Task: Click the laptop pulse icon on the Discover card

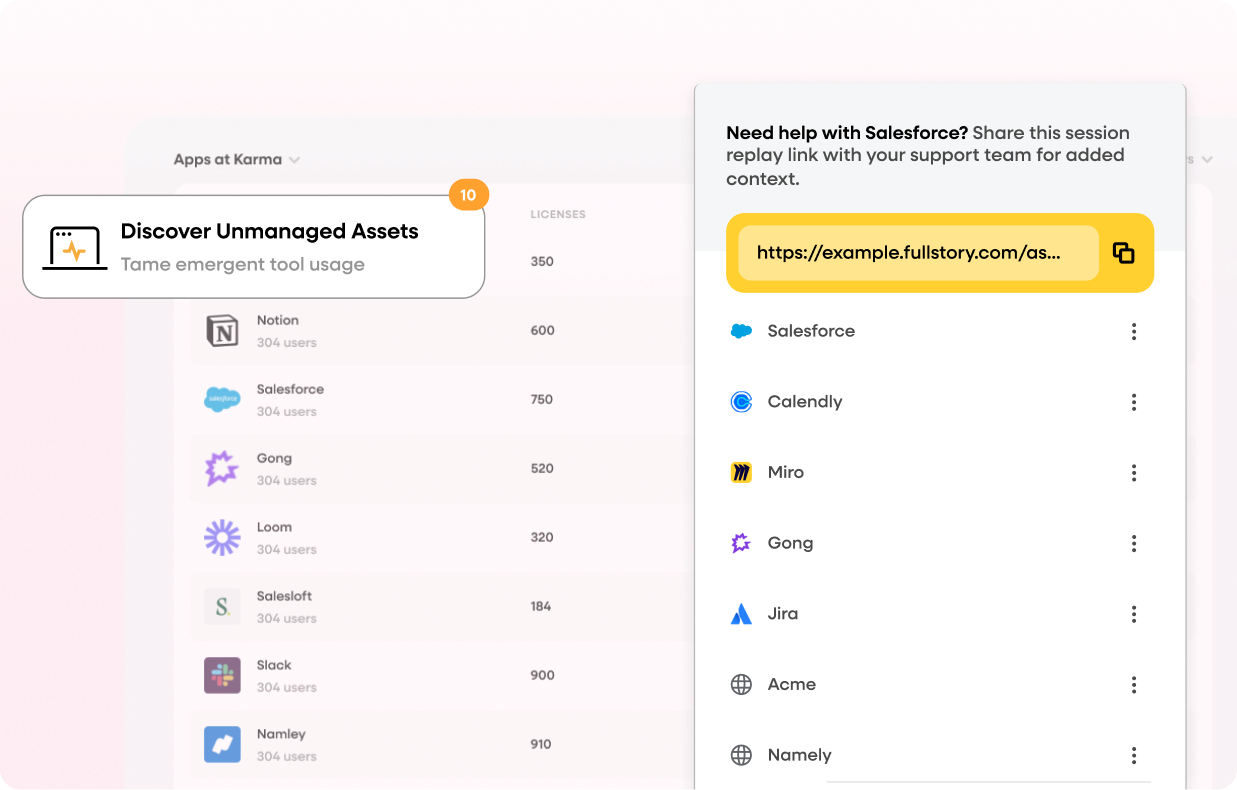Action: [75, 247]
